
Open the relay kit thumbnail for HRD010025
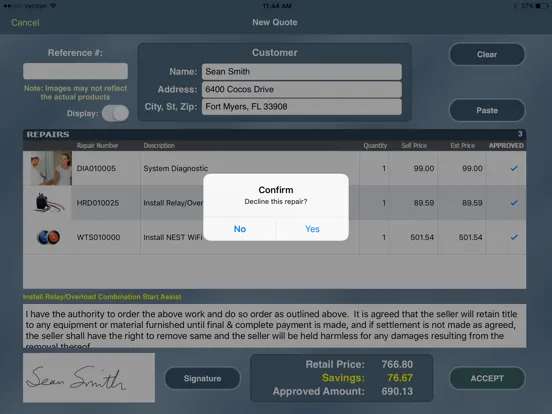tap(48, 203)
